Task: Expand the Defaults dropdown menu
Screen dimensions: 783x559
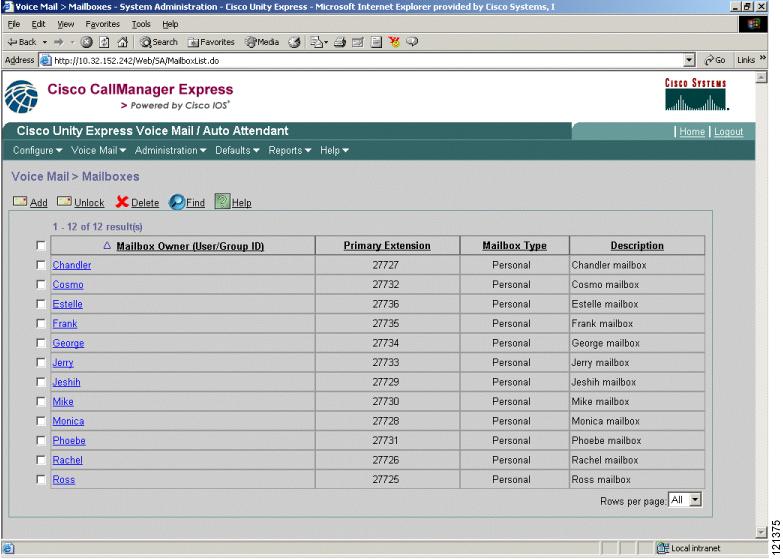Action: [237, 150]
